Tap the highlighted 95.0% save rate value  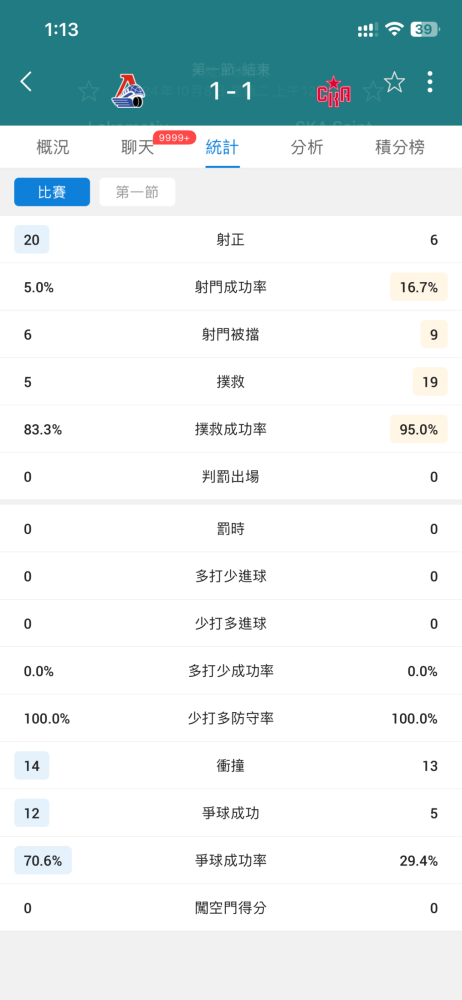(419, 429)
